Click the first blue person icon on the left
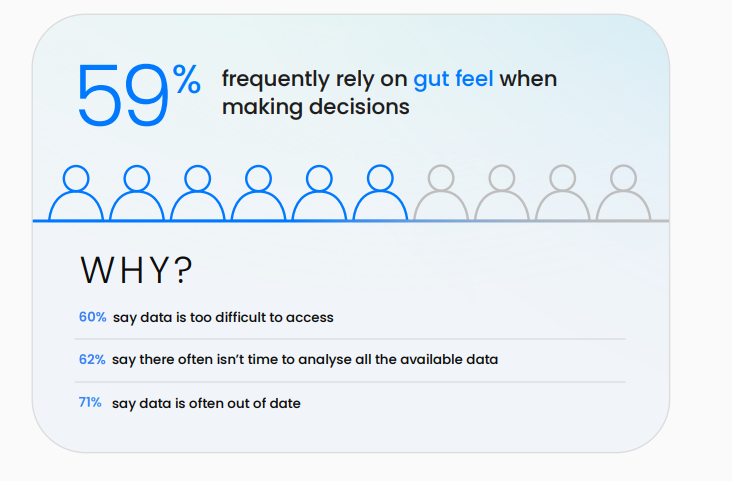 click(x=76, y=193)
